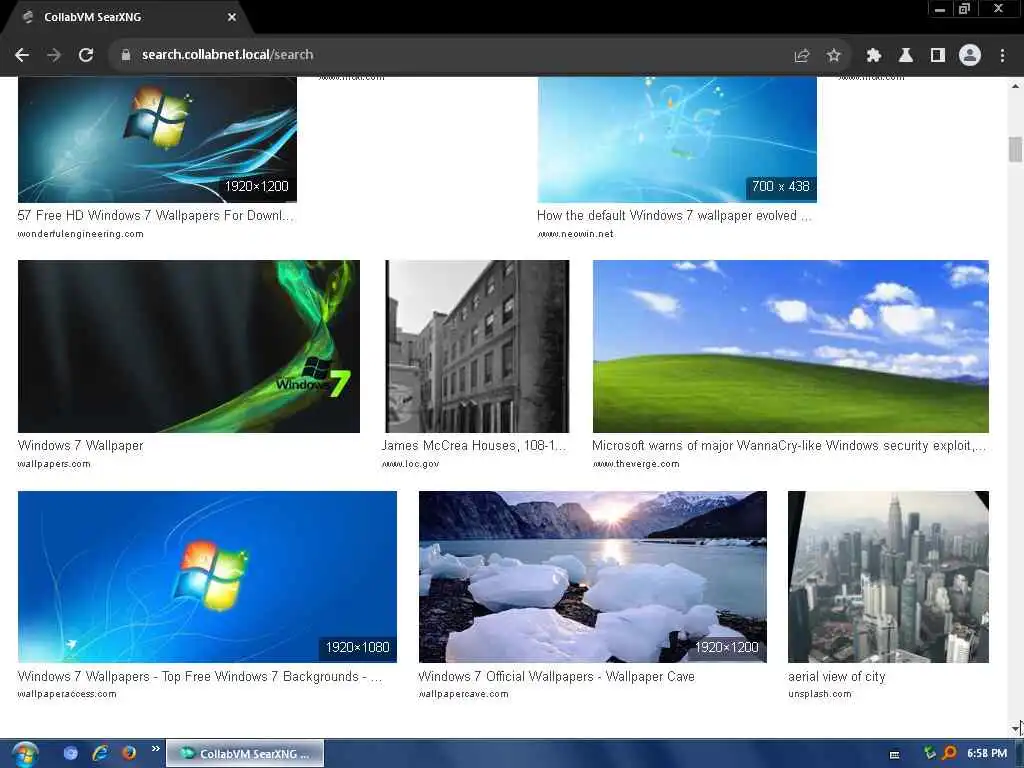Bookmark this page with the star
Image resolution: width=1024 pixels, height=768 pixels.
(x=833, y=56)
